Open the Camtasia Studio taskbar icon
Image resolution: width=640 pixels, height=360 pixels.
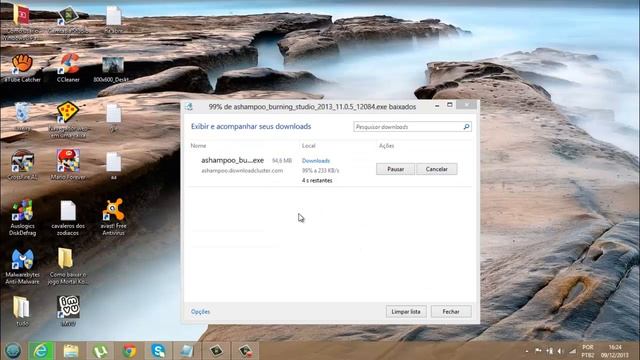(x=216, y=351)
